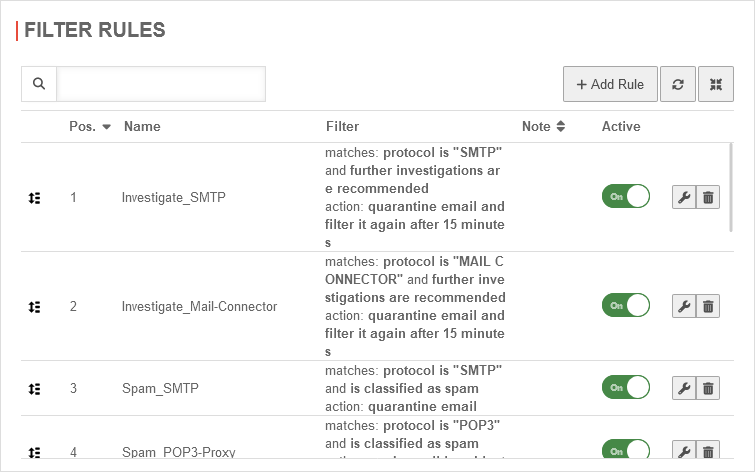755x472 pixels.
Task: Delete the Investigate_Mail-Connector rule via trash icon
Action: (x=708, y=306)
